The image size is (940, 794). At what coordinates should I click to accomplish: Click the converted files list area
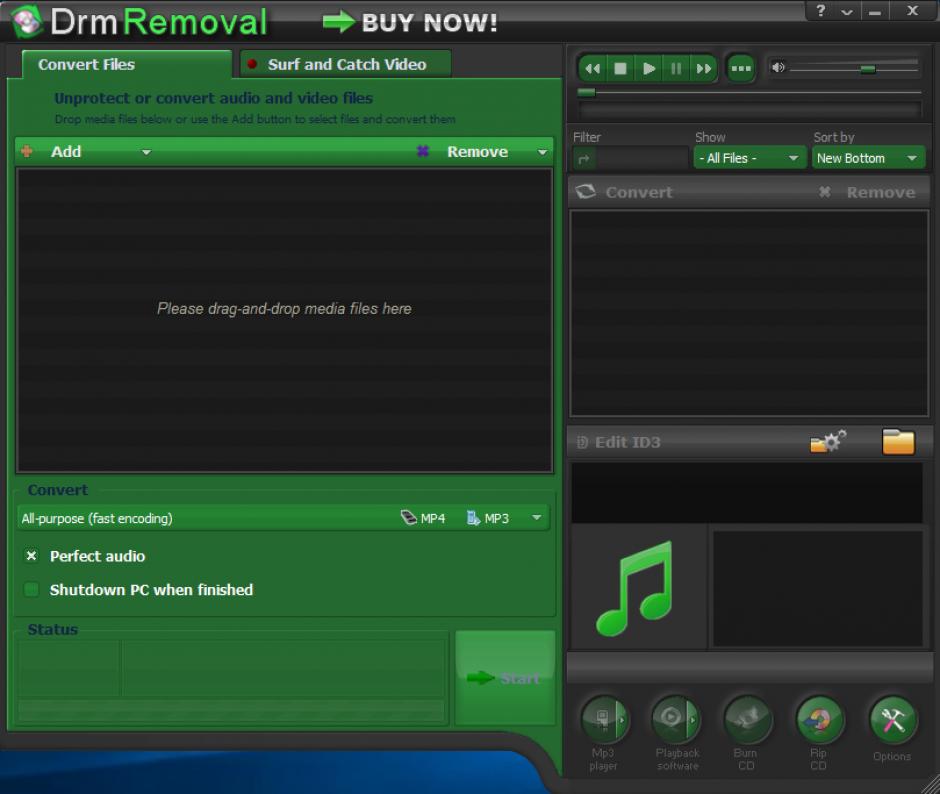(x=749, y=312)
